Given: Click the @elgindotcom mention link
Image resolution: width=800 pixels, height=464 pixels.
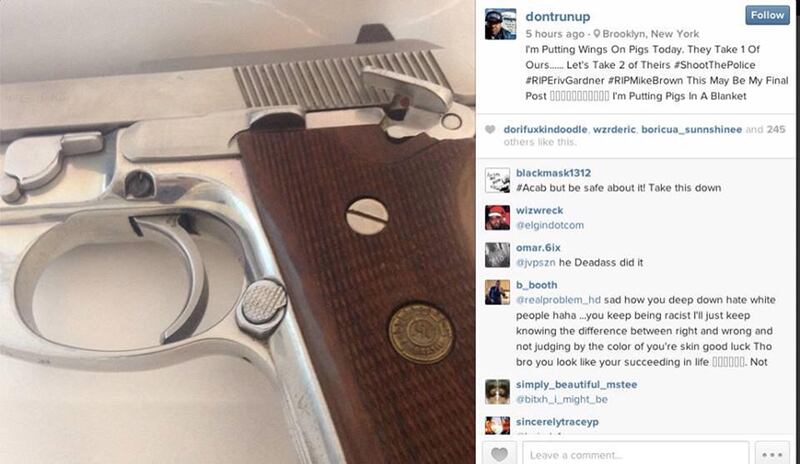Looking at the screenshot, I should 549,225.
